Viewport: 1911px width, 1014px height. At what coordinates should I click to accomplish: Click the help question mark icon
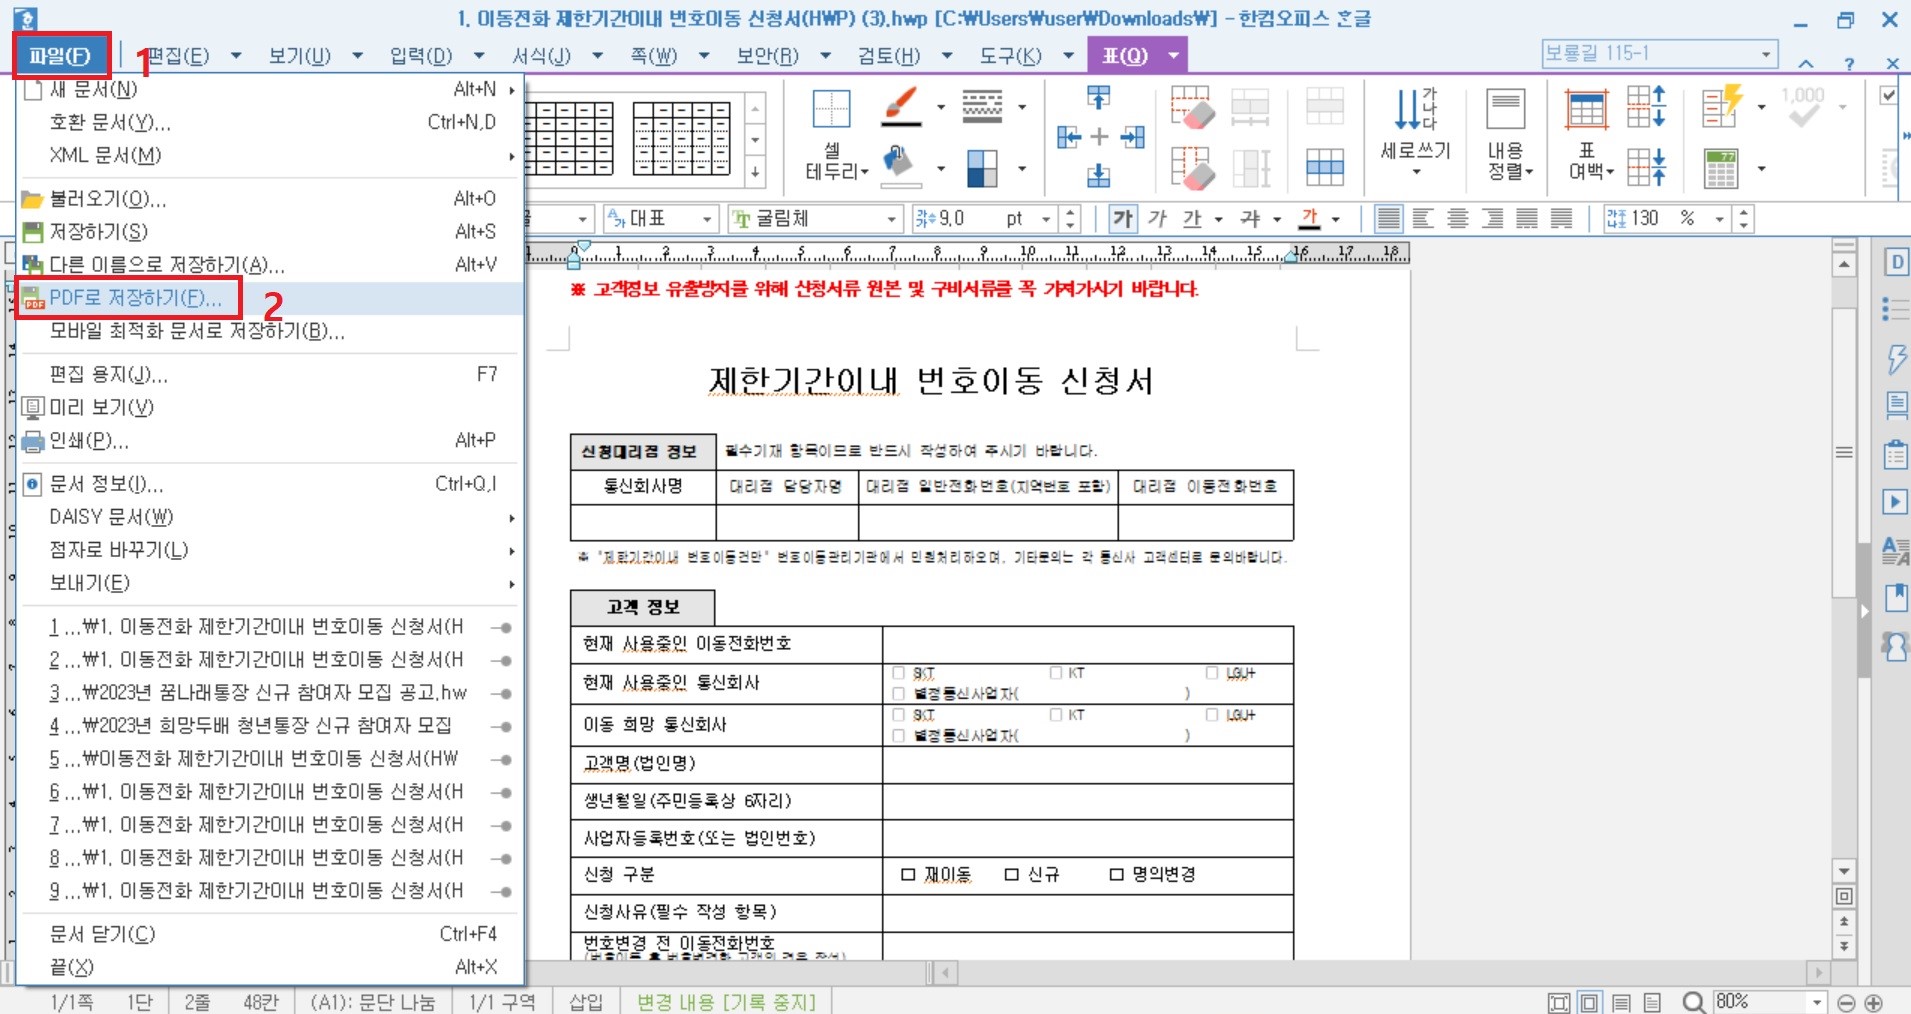tap(1849, 63)
